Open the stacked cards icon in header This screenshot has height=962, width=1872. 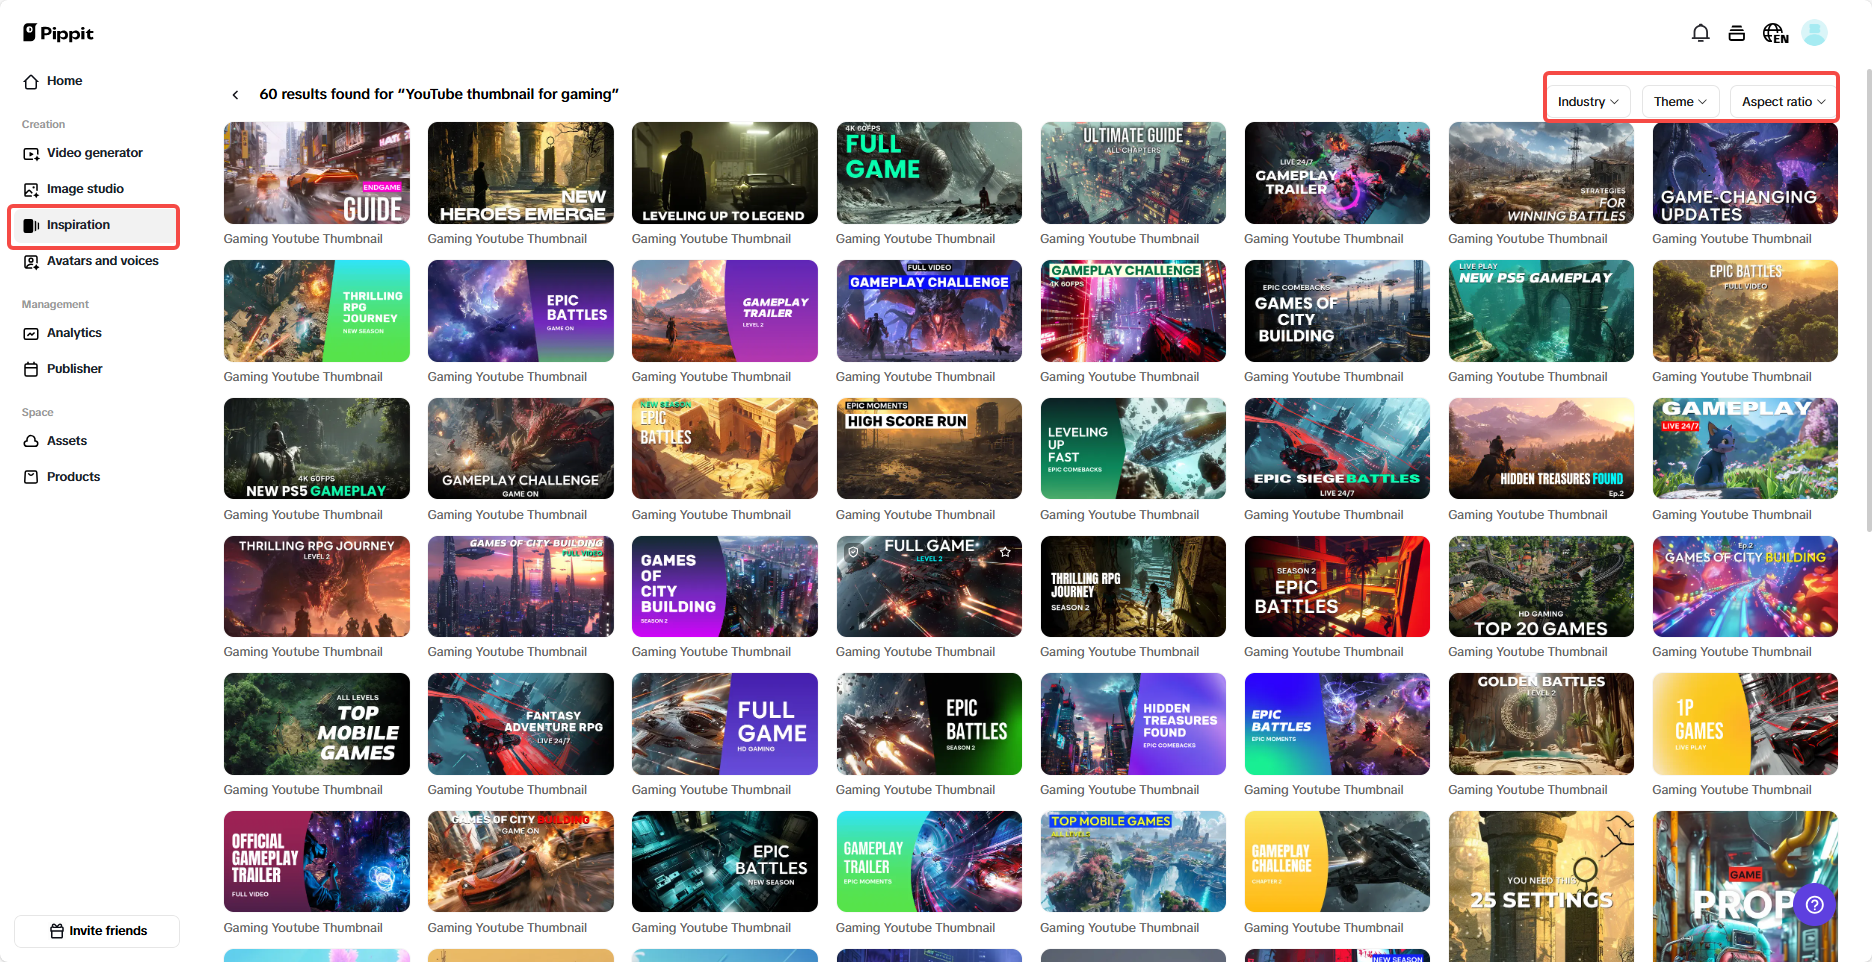tap(1737, 33)
